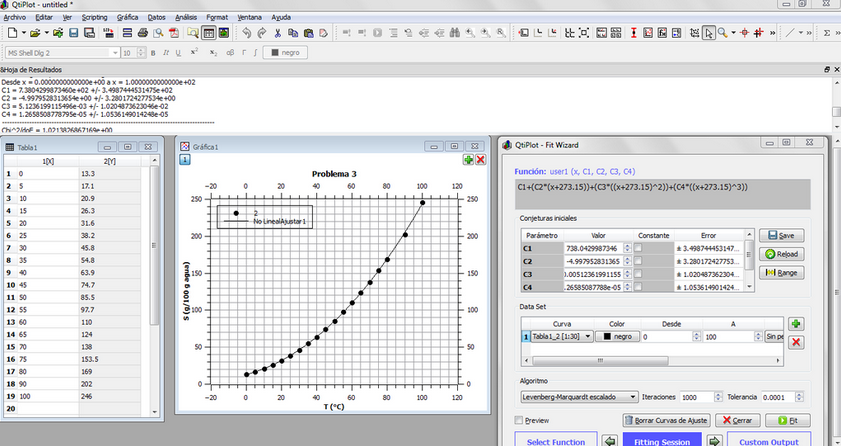Click the Range button
The width and height of the screenshot is (841, 447).
pyautogui.click(x=781, y=273)
